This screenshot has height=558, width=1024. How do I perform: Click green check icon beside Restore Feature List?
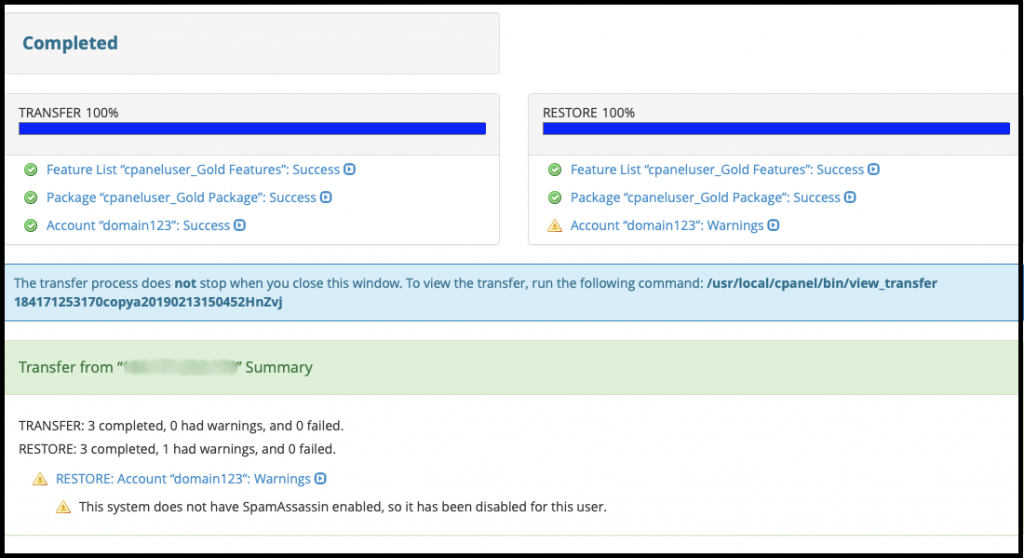[554, 170]
